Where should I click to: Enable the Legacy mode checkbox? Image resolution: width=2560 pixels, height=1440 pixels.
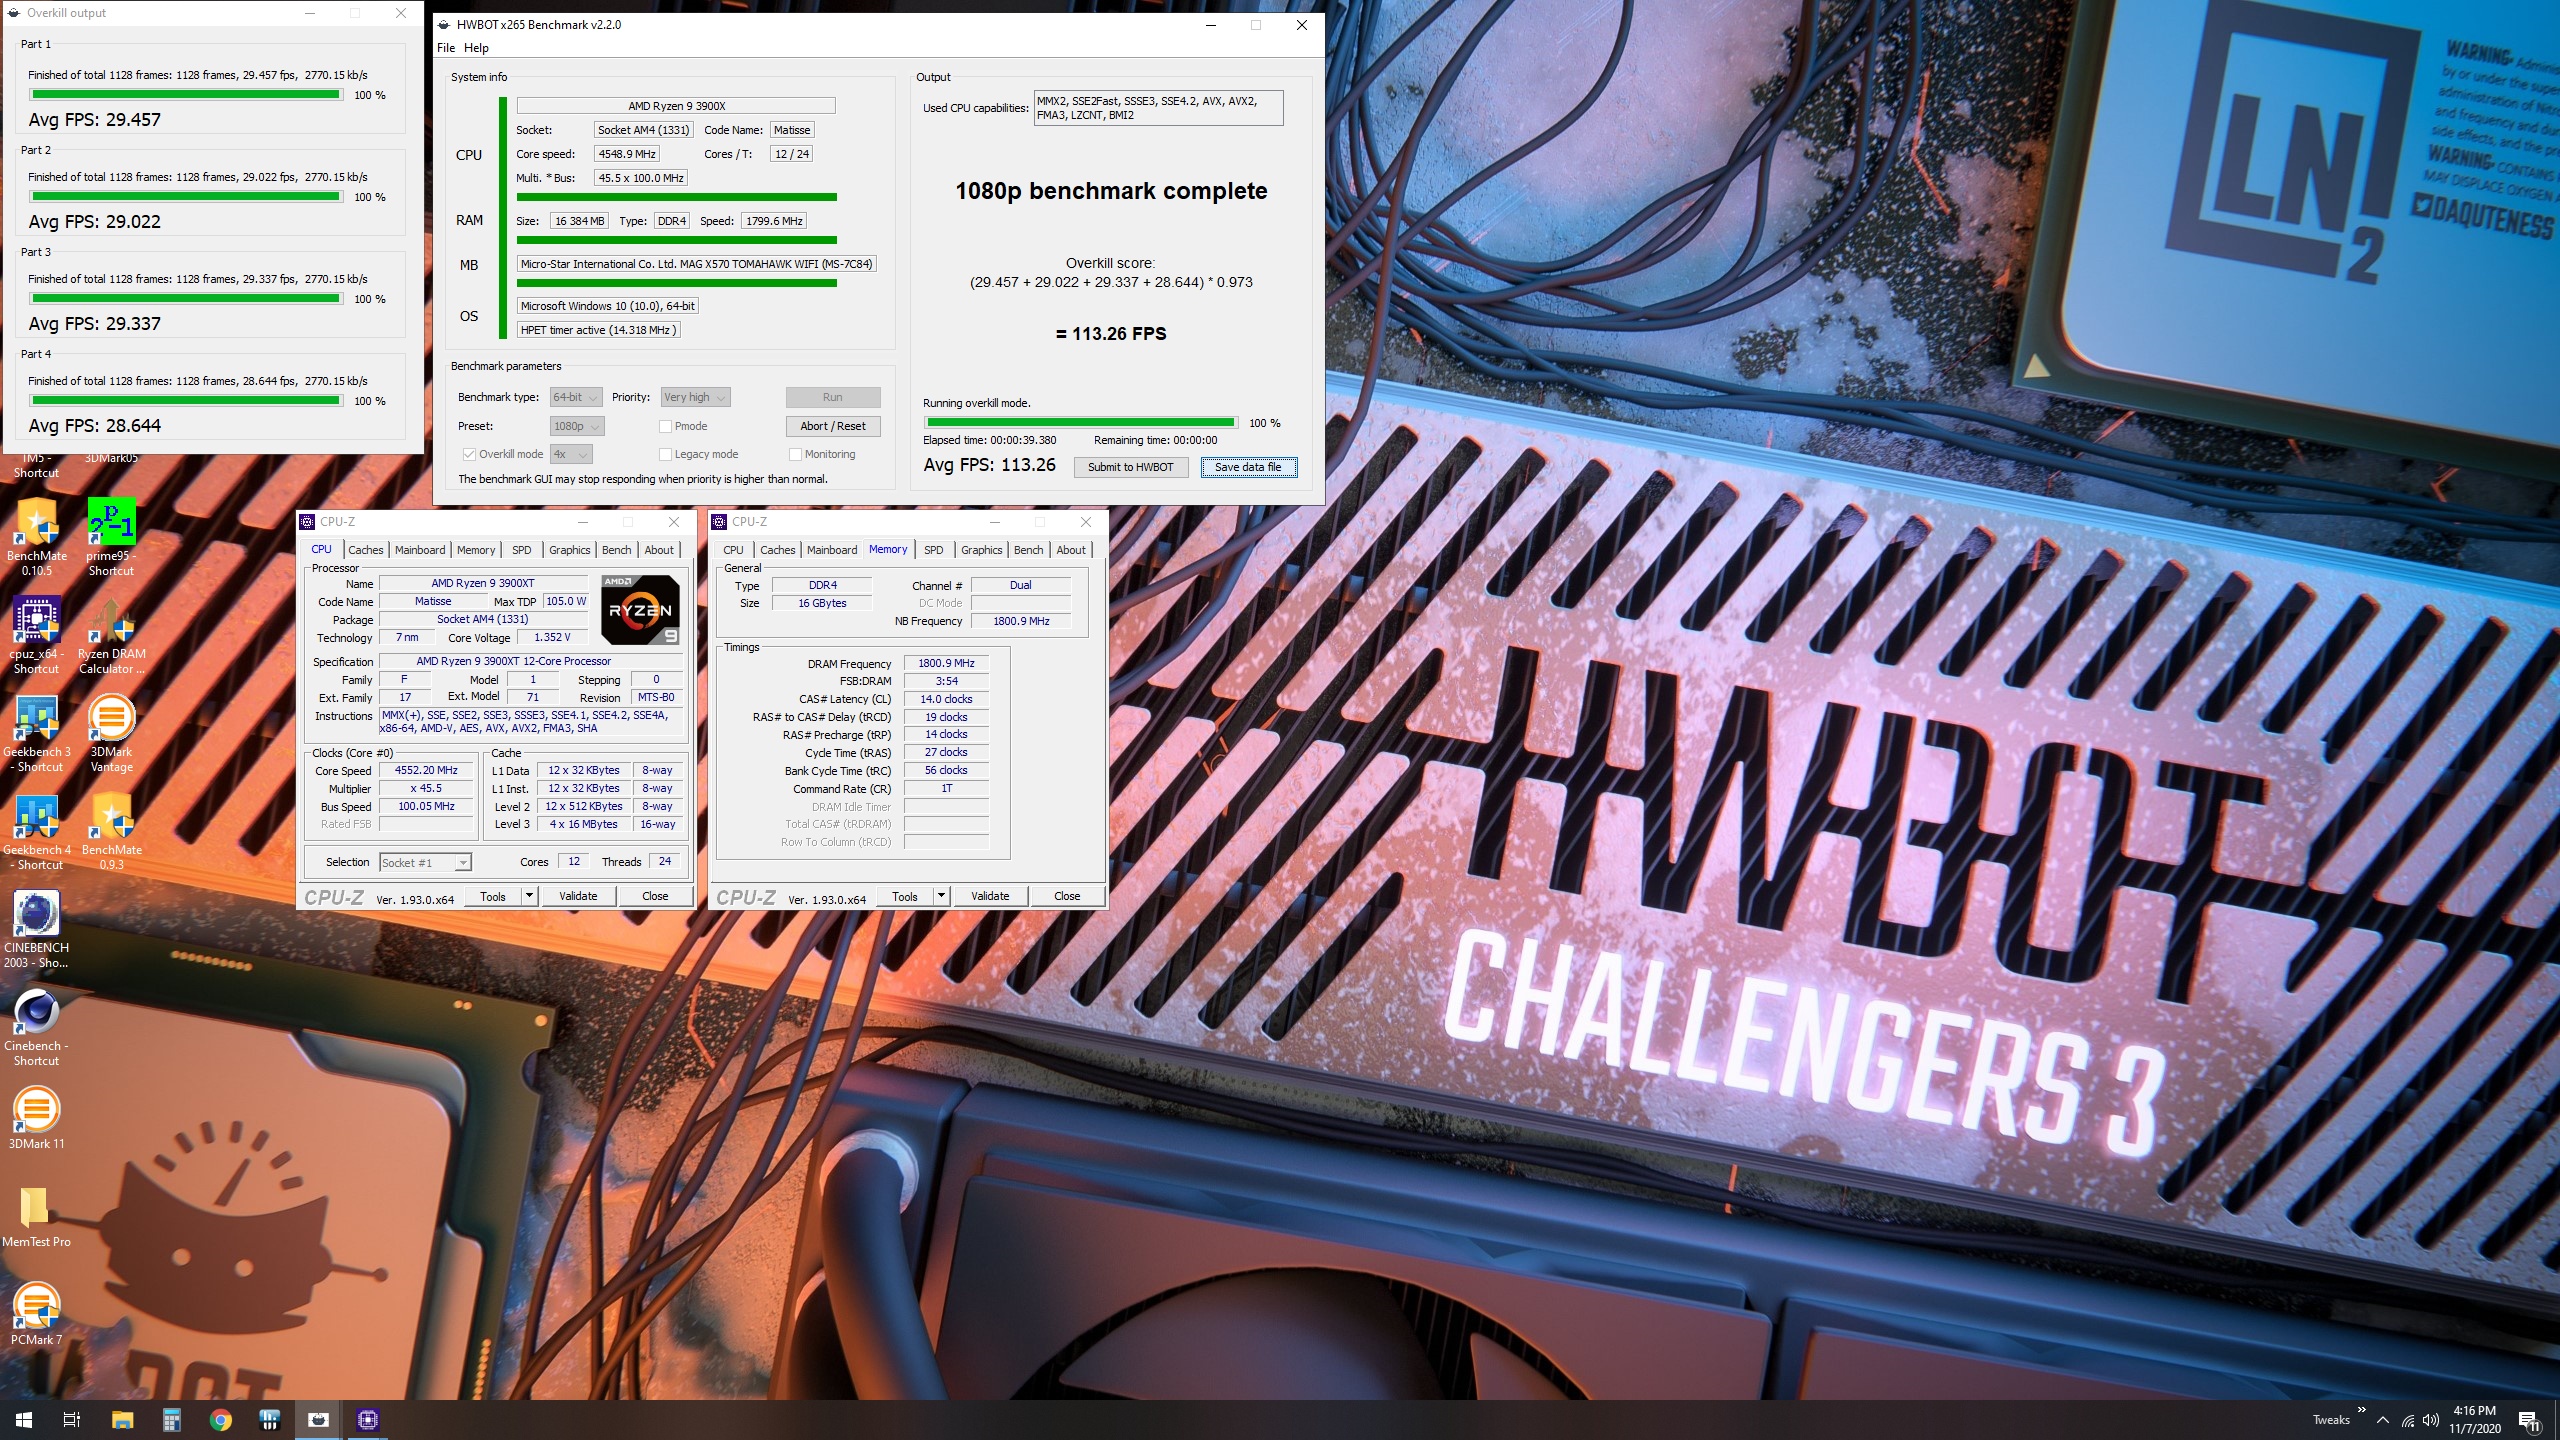click(x=665, y=454)
